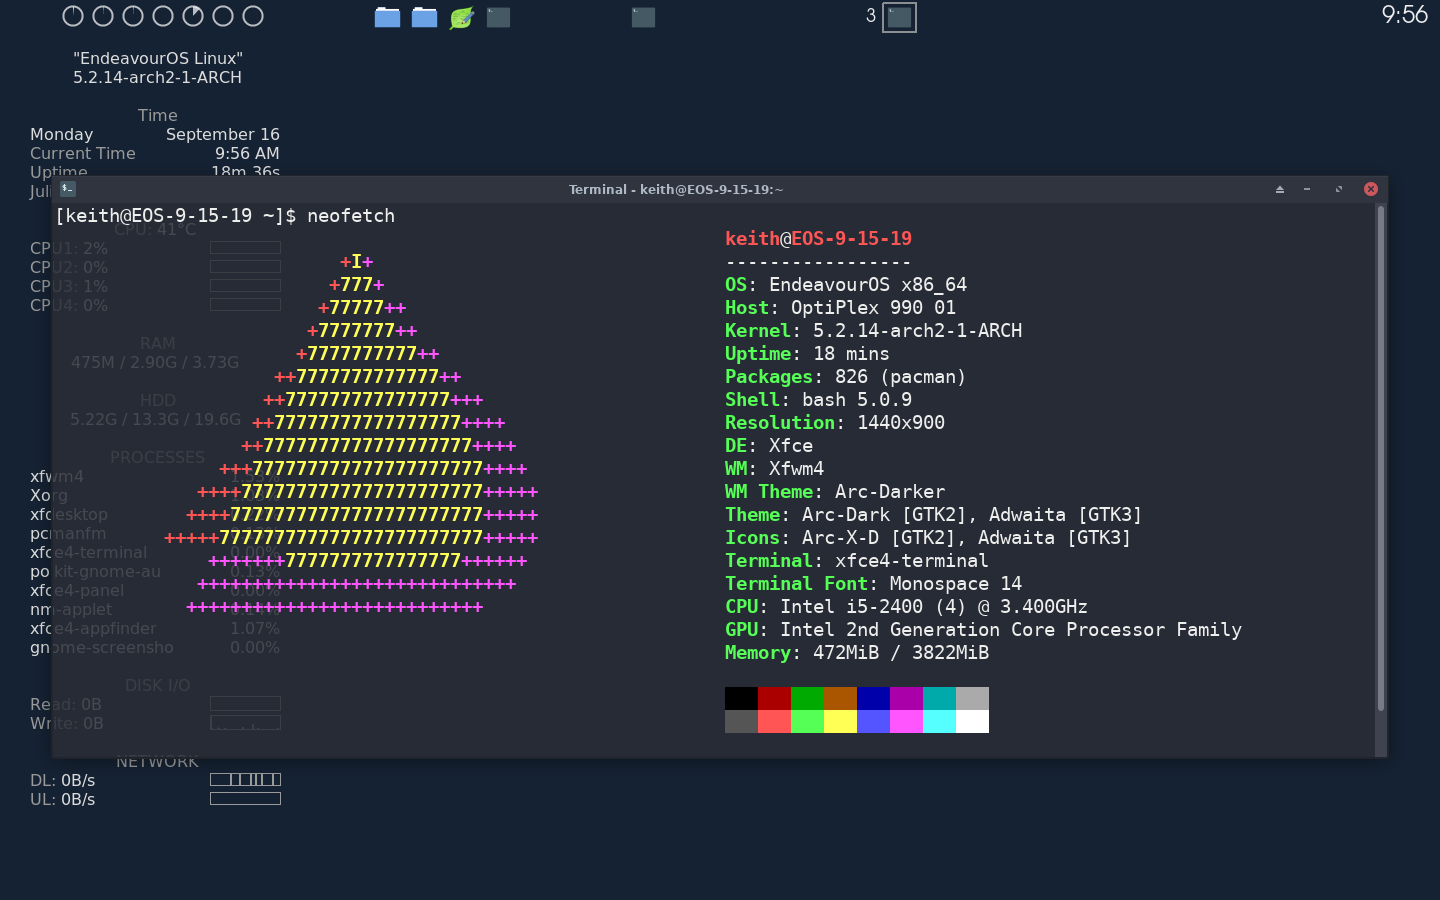The height and width of the screenshot is (900, 1440).
Task: Click the white palette block
Action: (x=972, y=721)
